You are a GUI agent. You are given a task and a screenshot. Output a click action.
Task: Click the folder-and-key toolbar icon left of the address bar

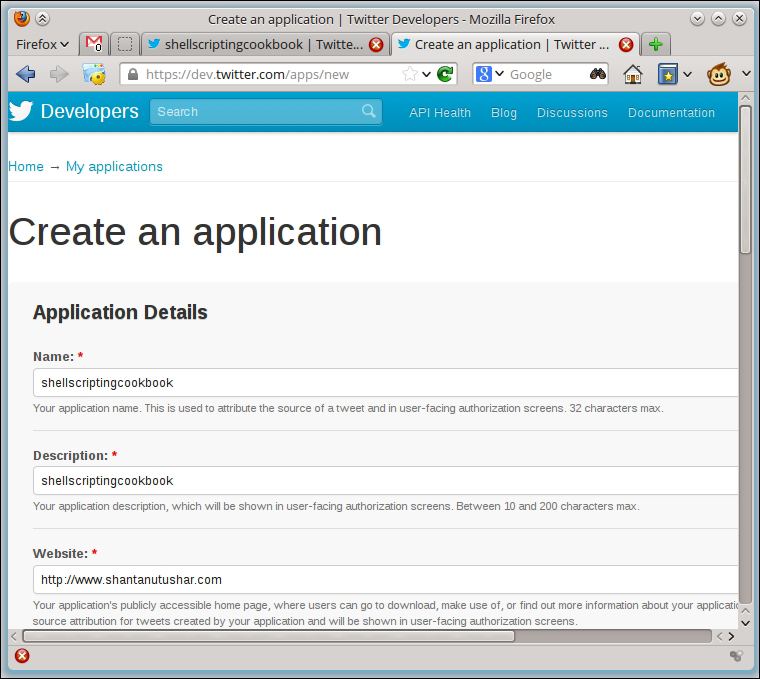click(94, 74)
